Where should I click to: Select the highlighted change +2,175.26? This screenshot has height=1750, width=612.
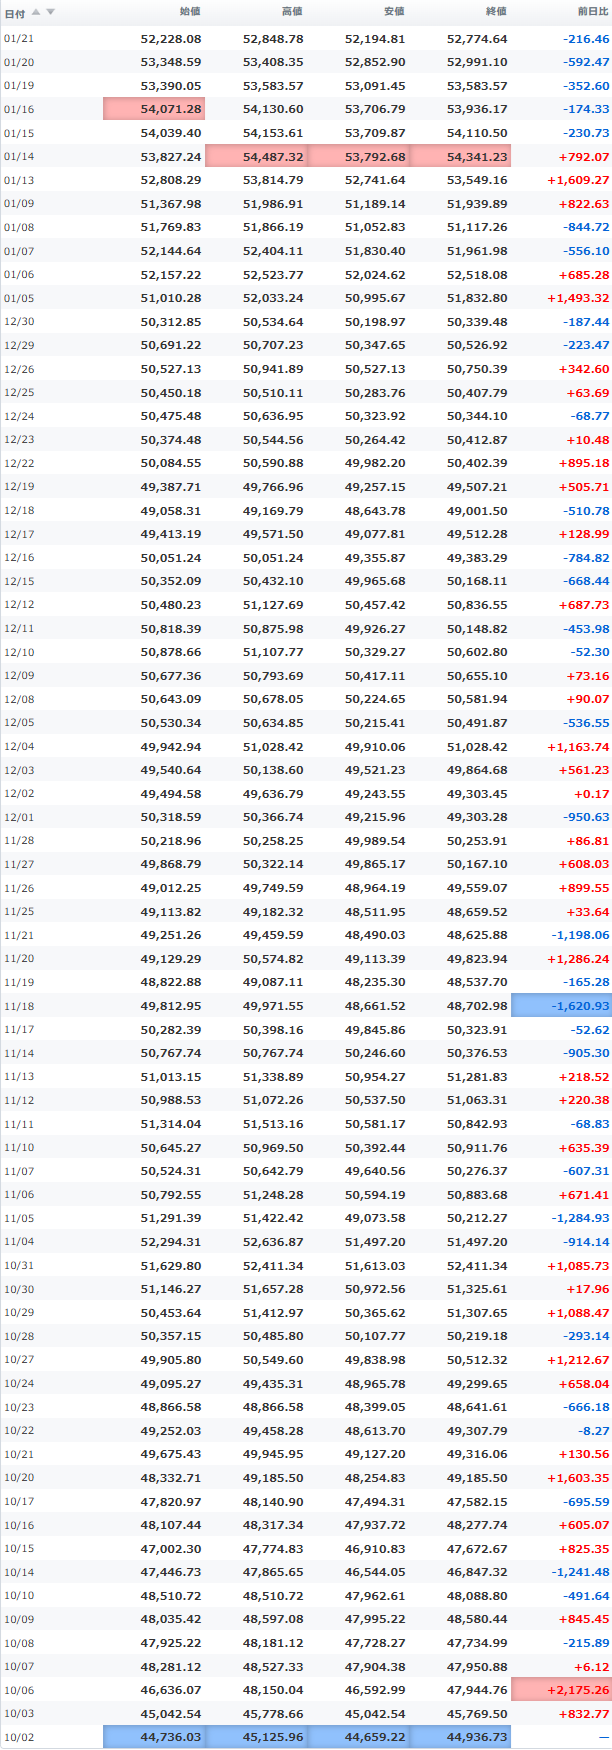click(561, 1690)
